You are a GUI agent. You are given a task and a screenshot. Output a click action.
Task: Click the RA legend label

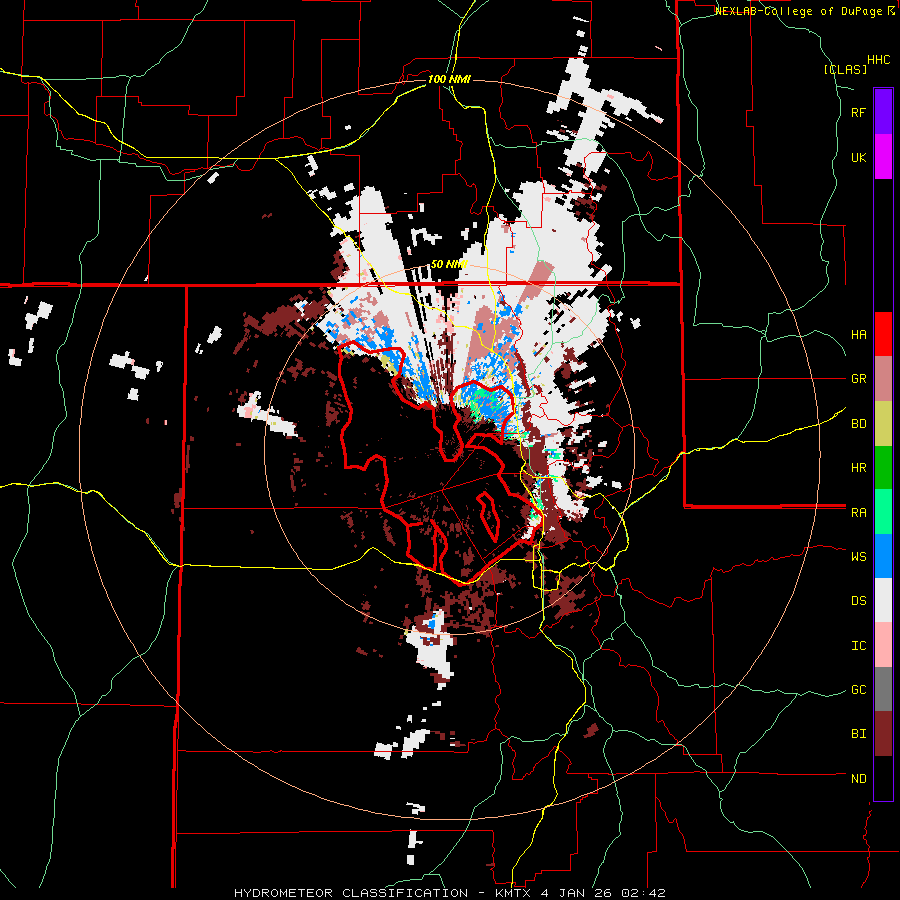858,513
